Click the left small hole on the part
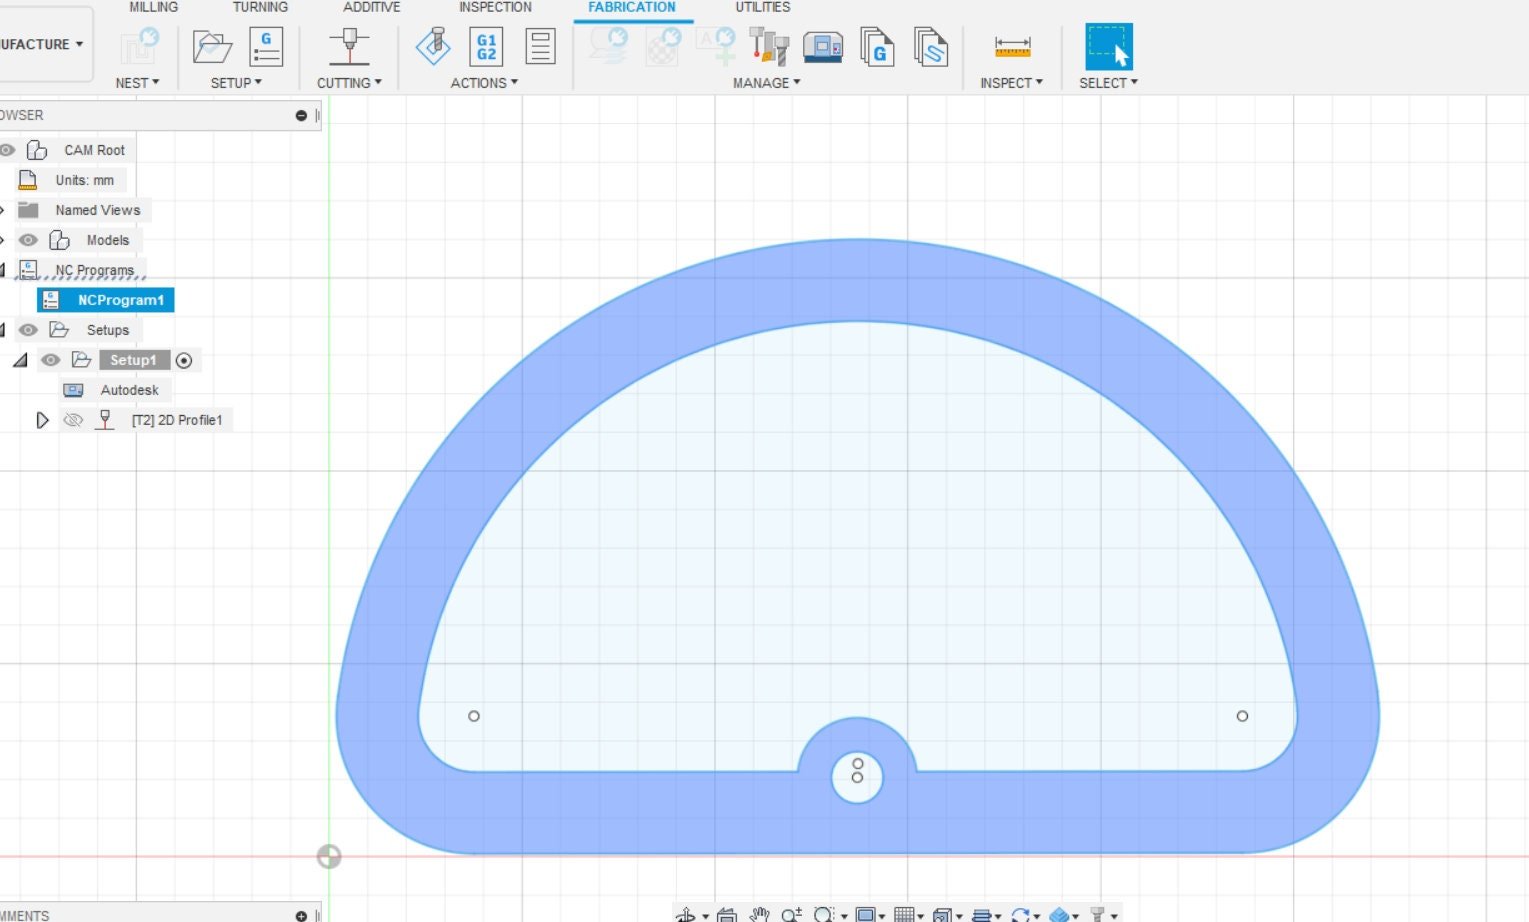 (474, 716)
